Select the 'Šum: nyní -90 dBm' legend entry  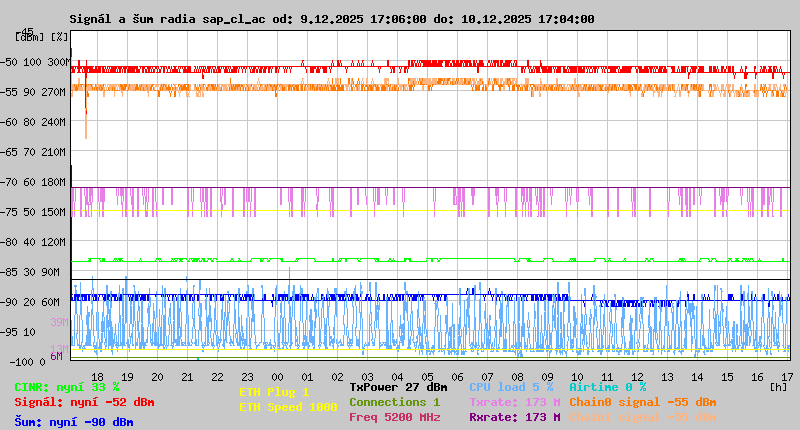click(x=74, y=422)
